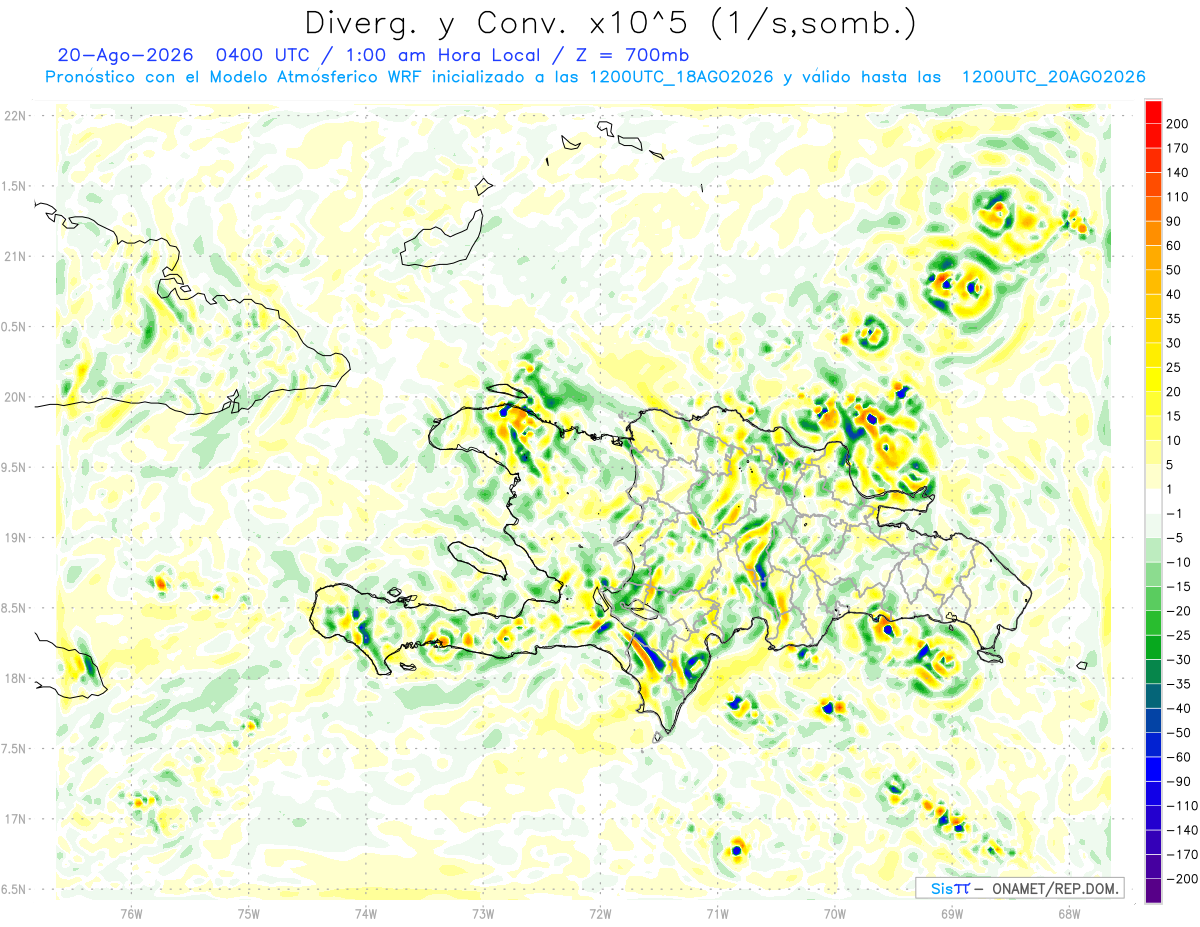
Task: Click the '40' color scale label
Action: (1174, 294)
